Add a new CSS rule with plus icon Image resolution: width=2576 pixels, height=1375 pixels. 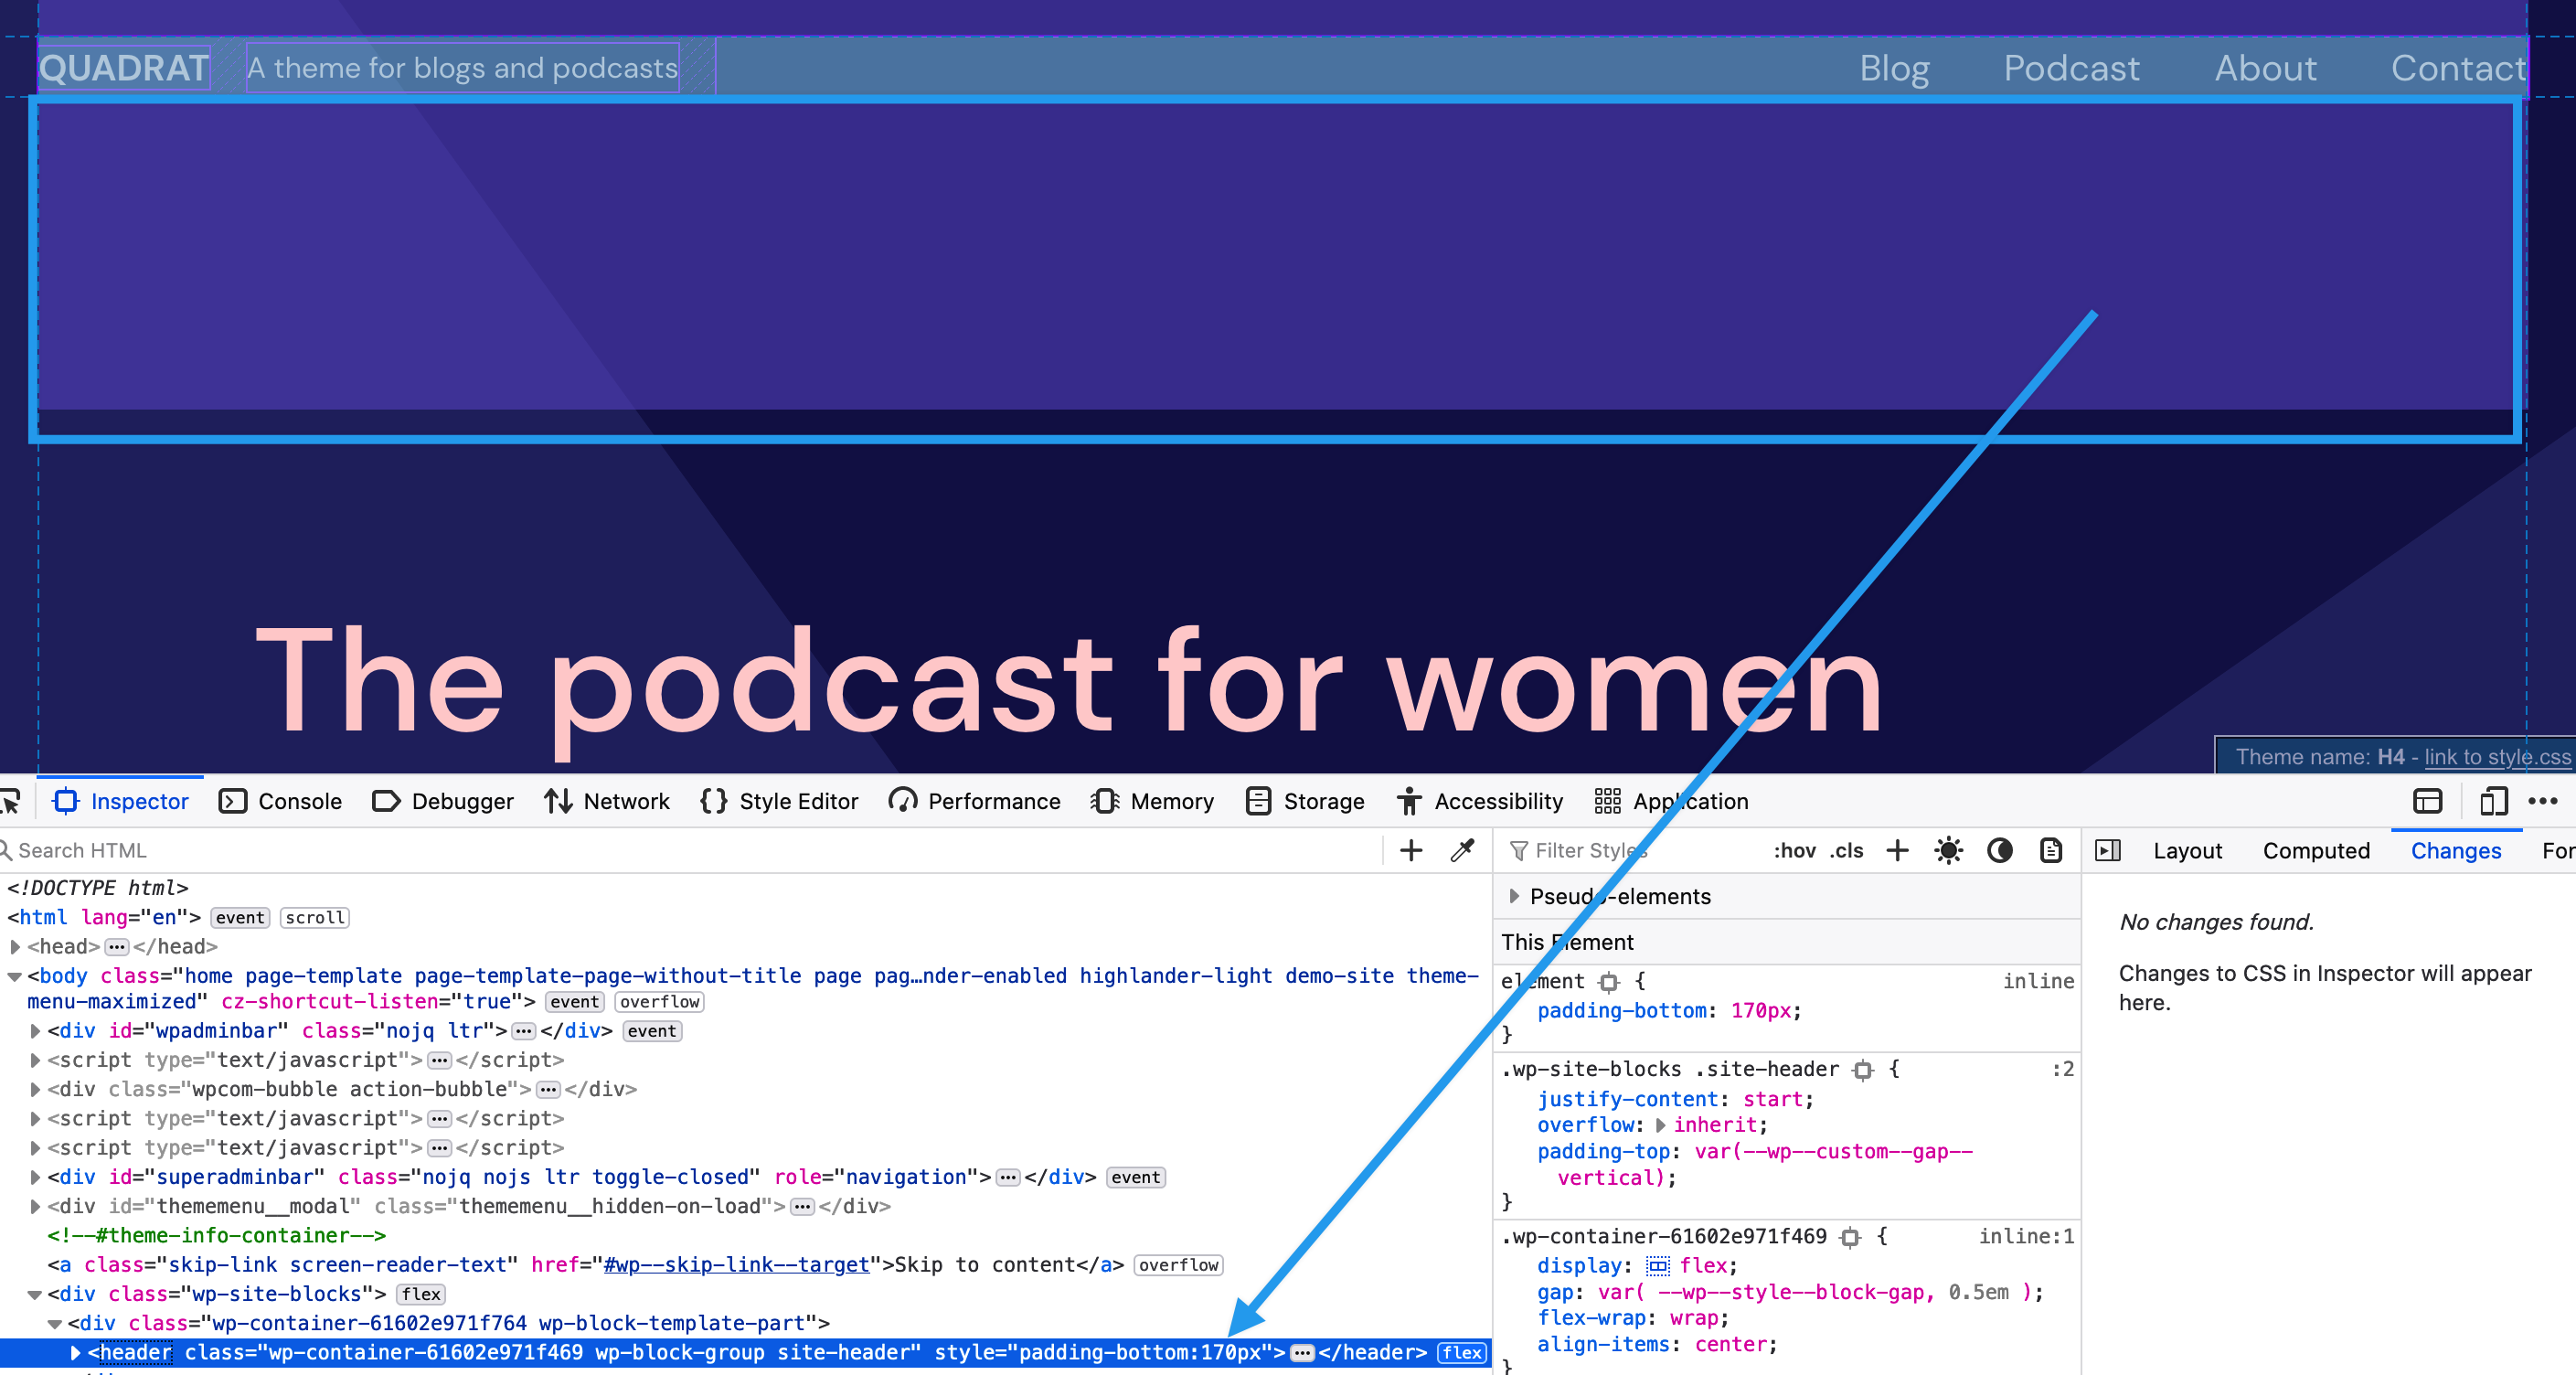(x=1897, y=850)
